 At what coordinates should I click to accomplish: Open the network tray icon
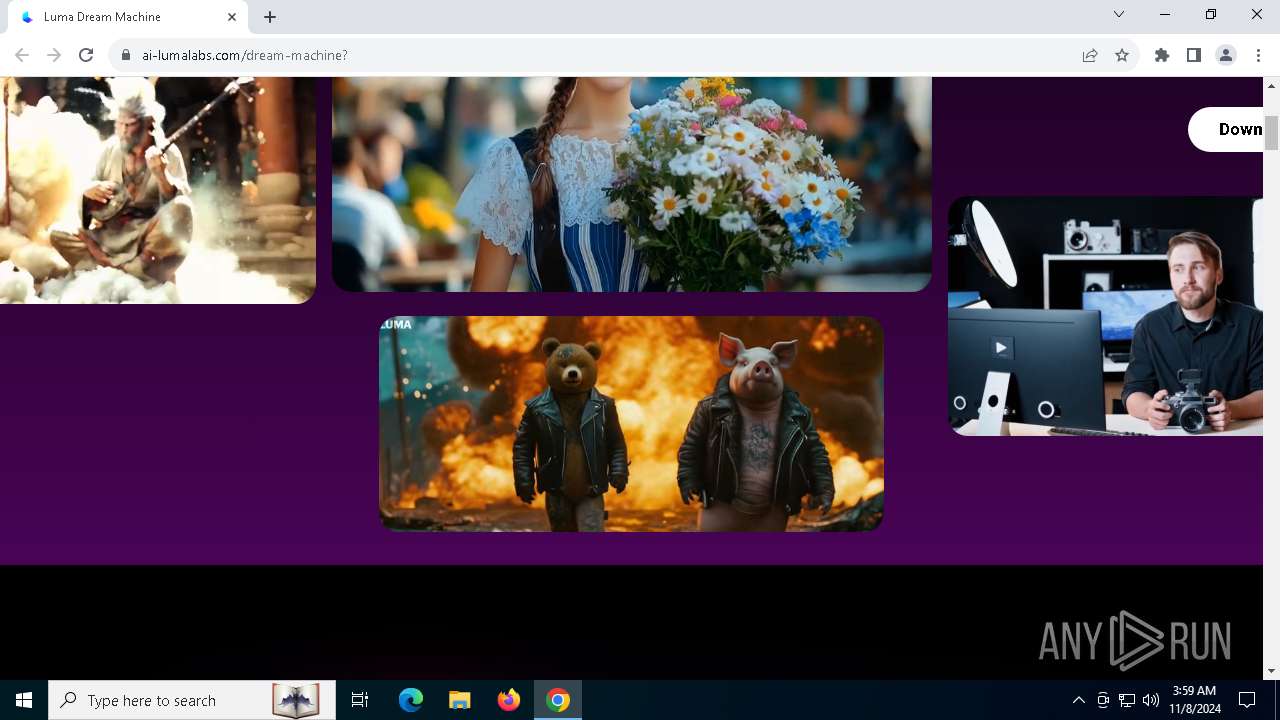(1127, 700)
